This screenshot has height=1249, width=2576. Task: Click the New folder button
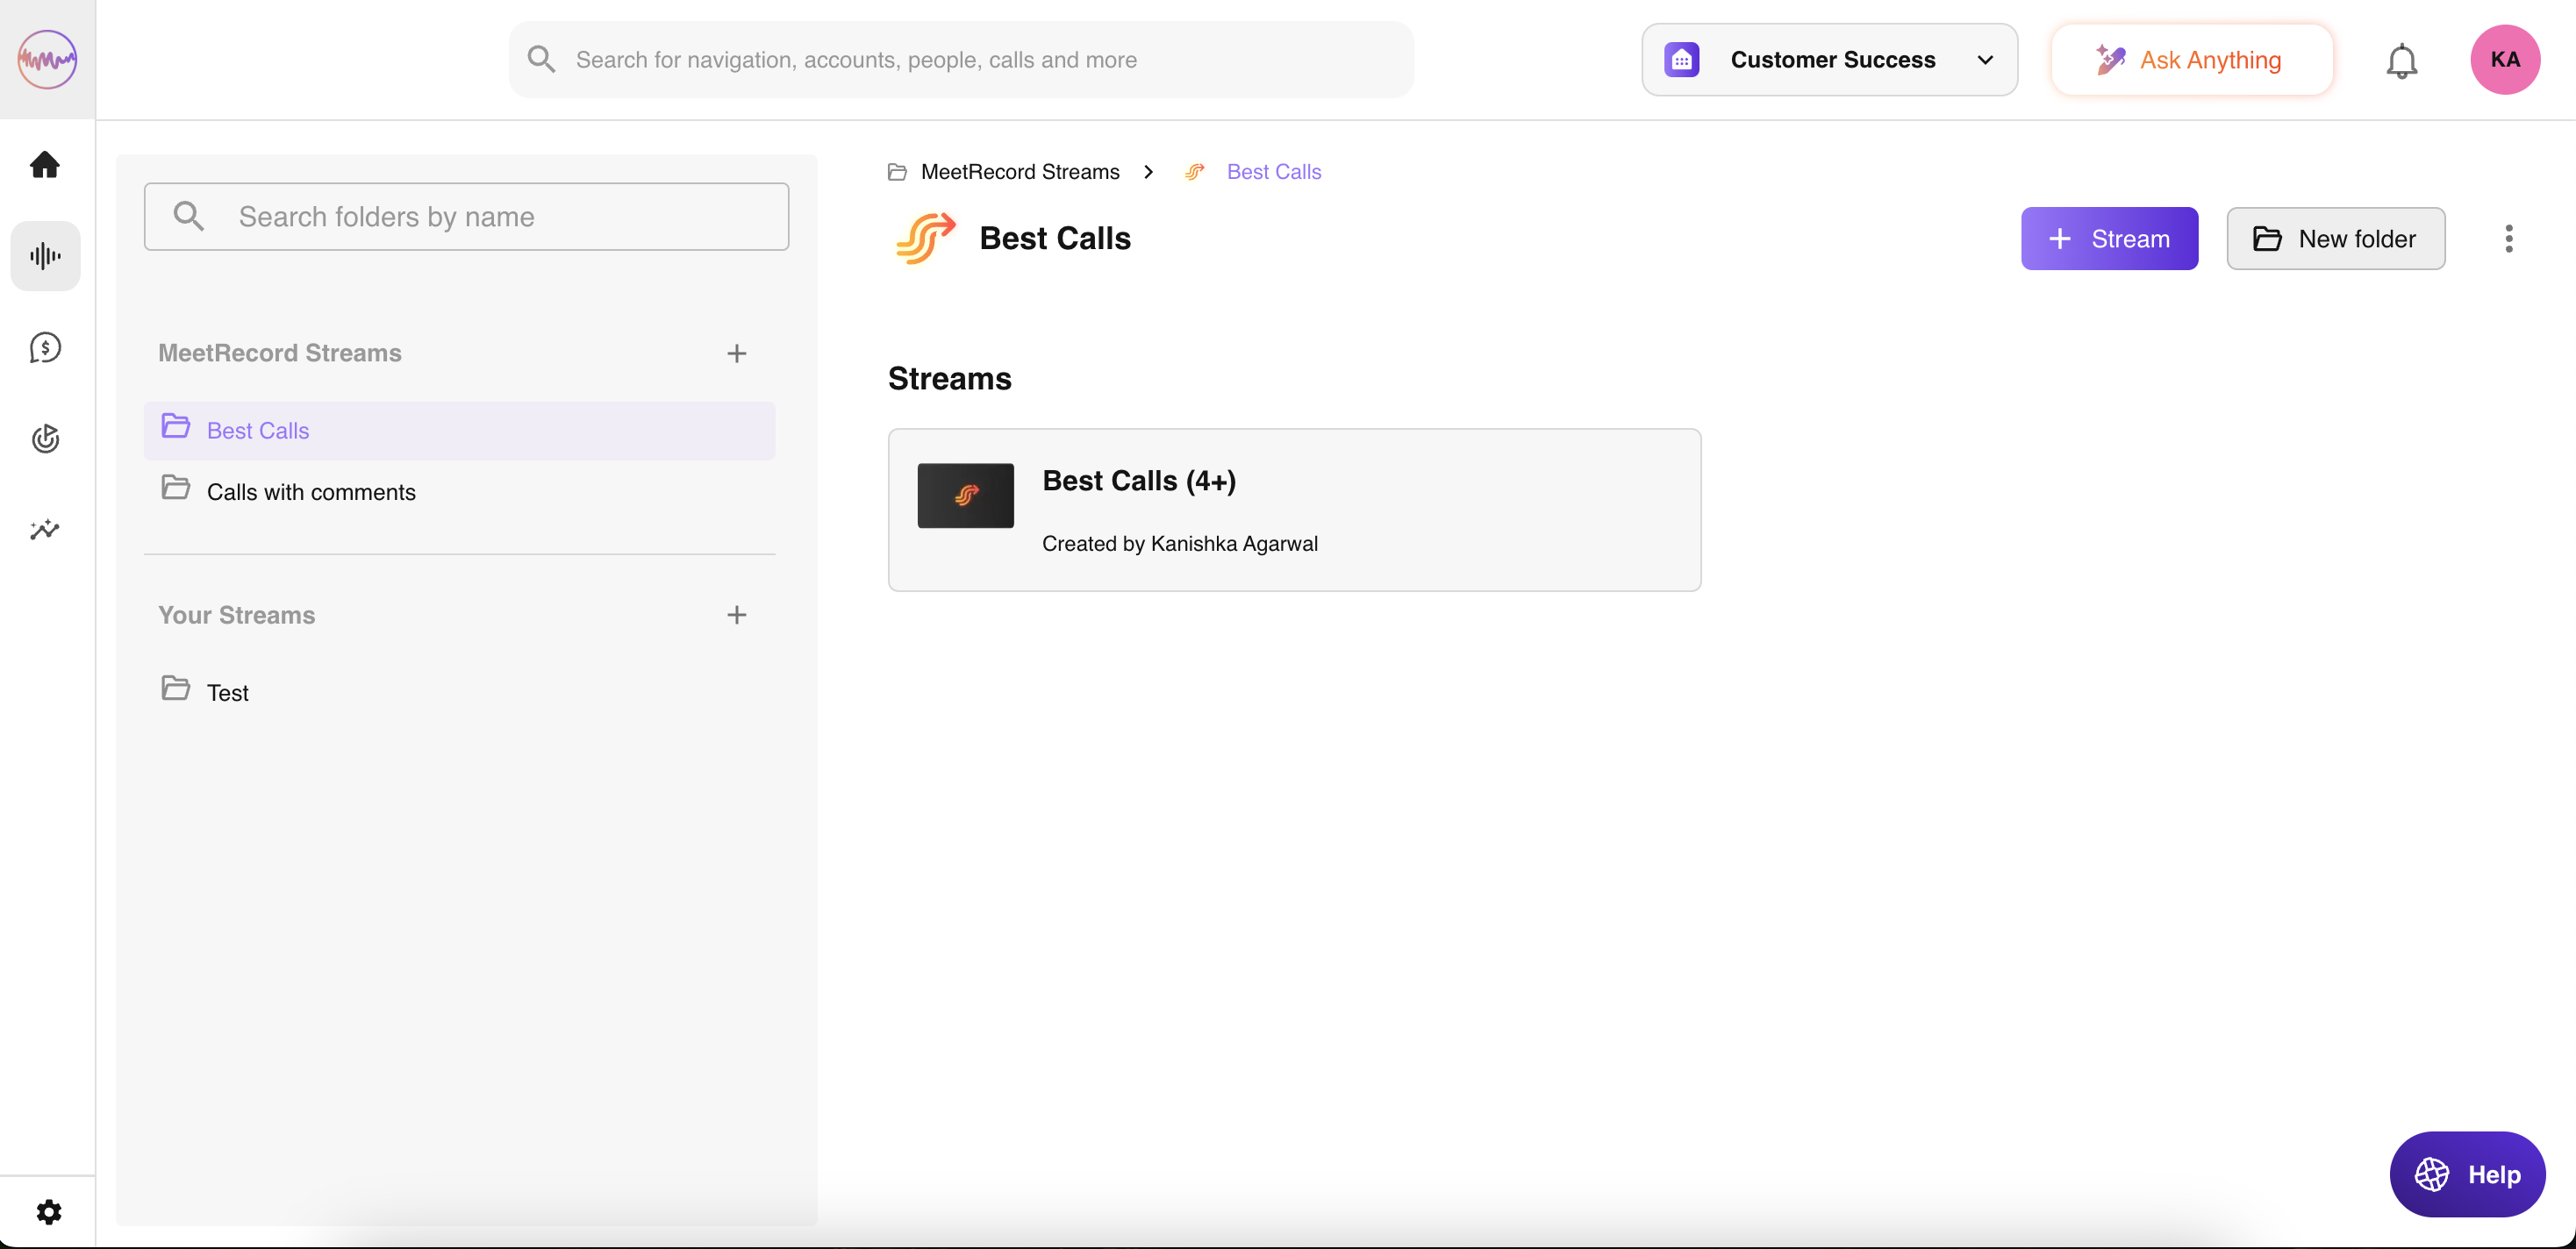(2335, 238)
